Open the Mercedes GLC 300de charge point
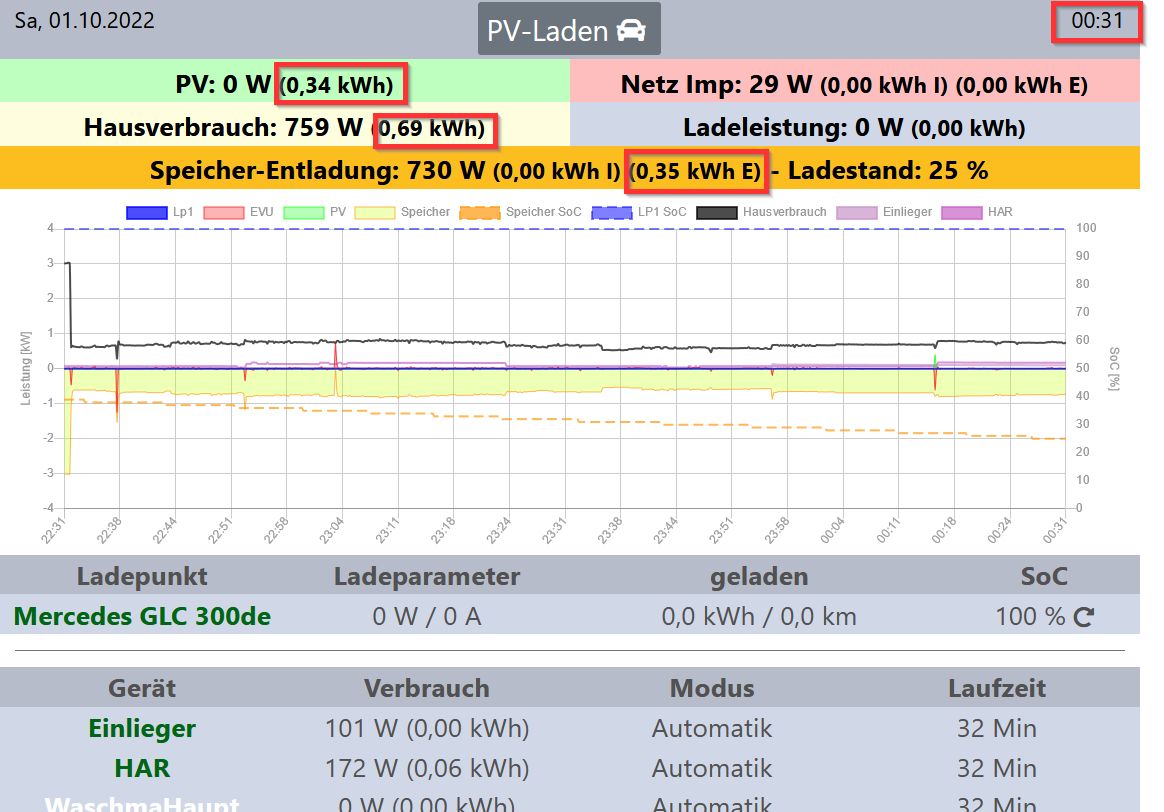Screen dimensions: 1164x812 point(142,616)
